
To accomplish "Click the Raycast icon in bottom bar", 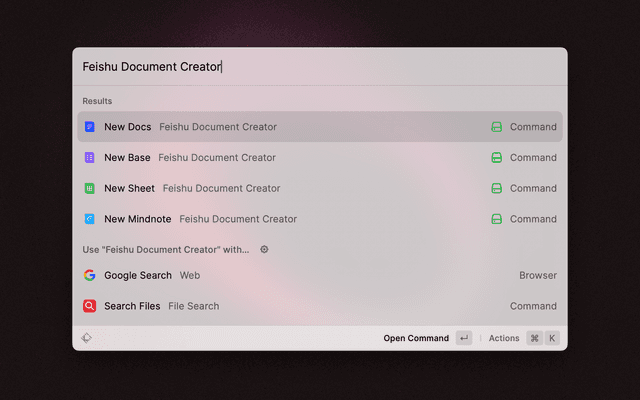I will [87, 338].
